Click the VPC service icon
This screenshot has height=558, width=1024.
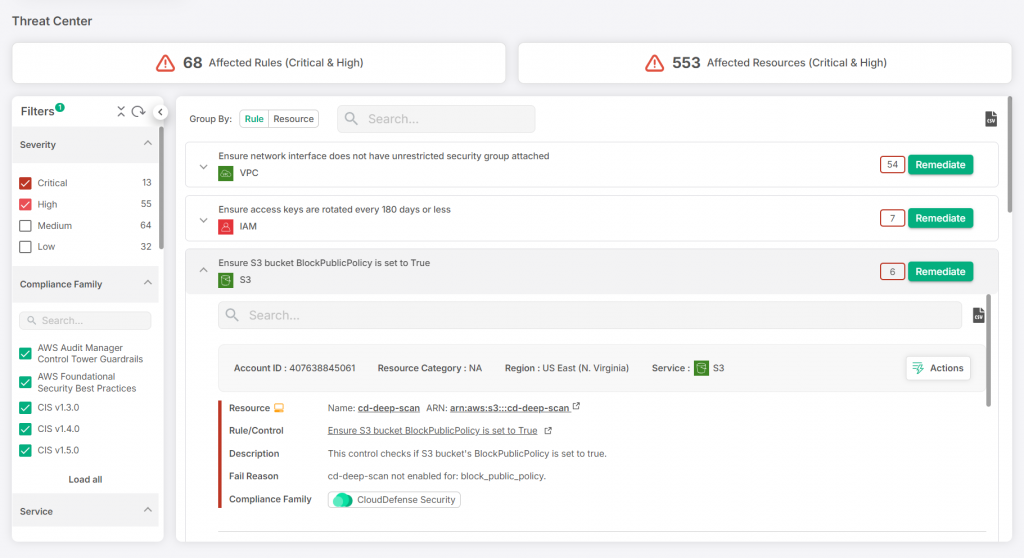point(226,173)
